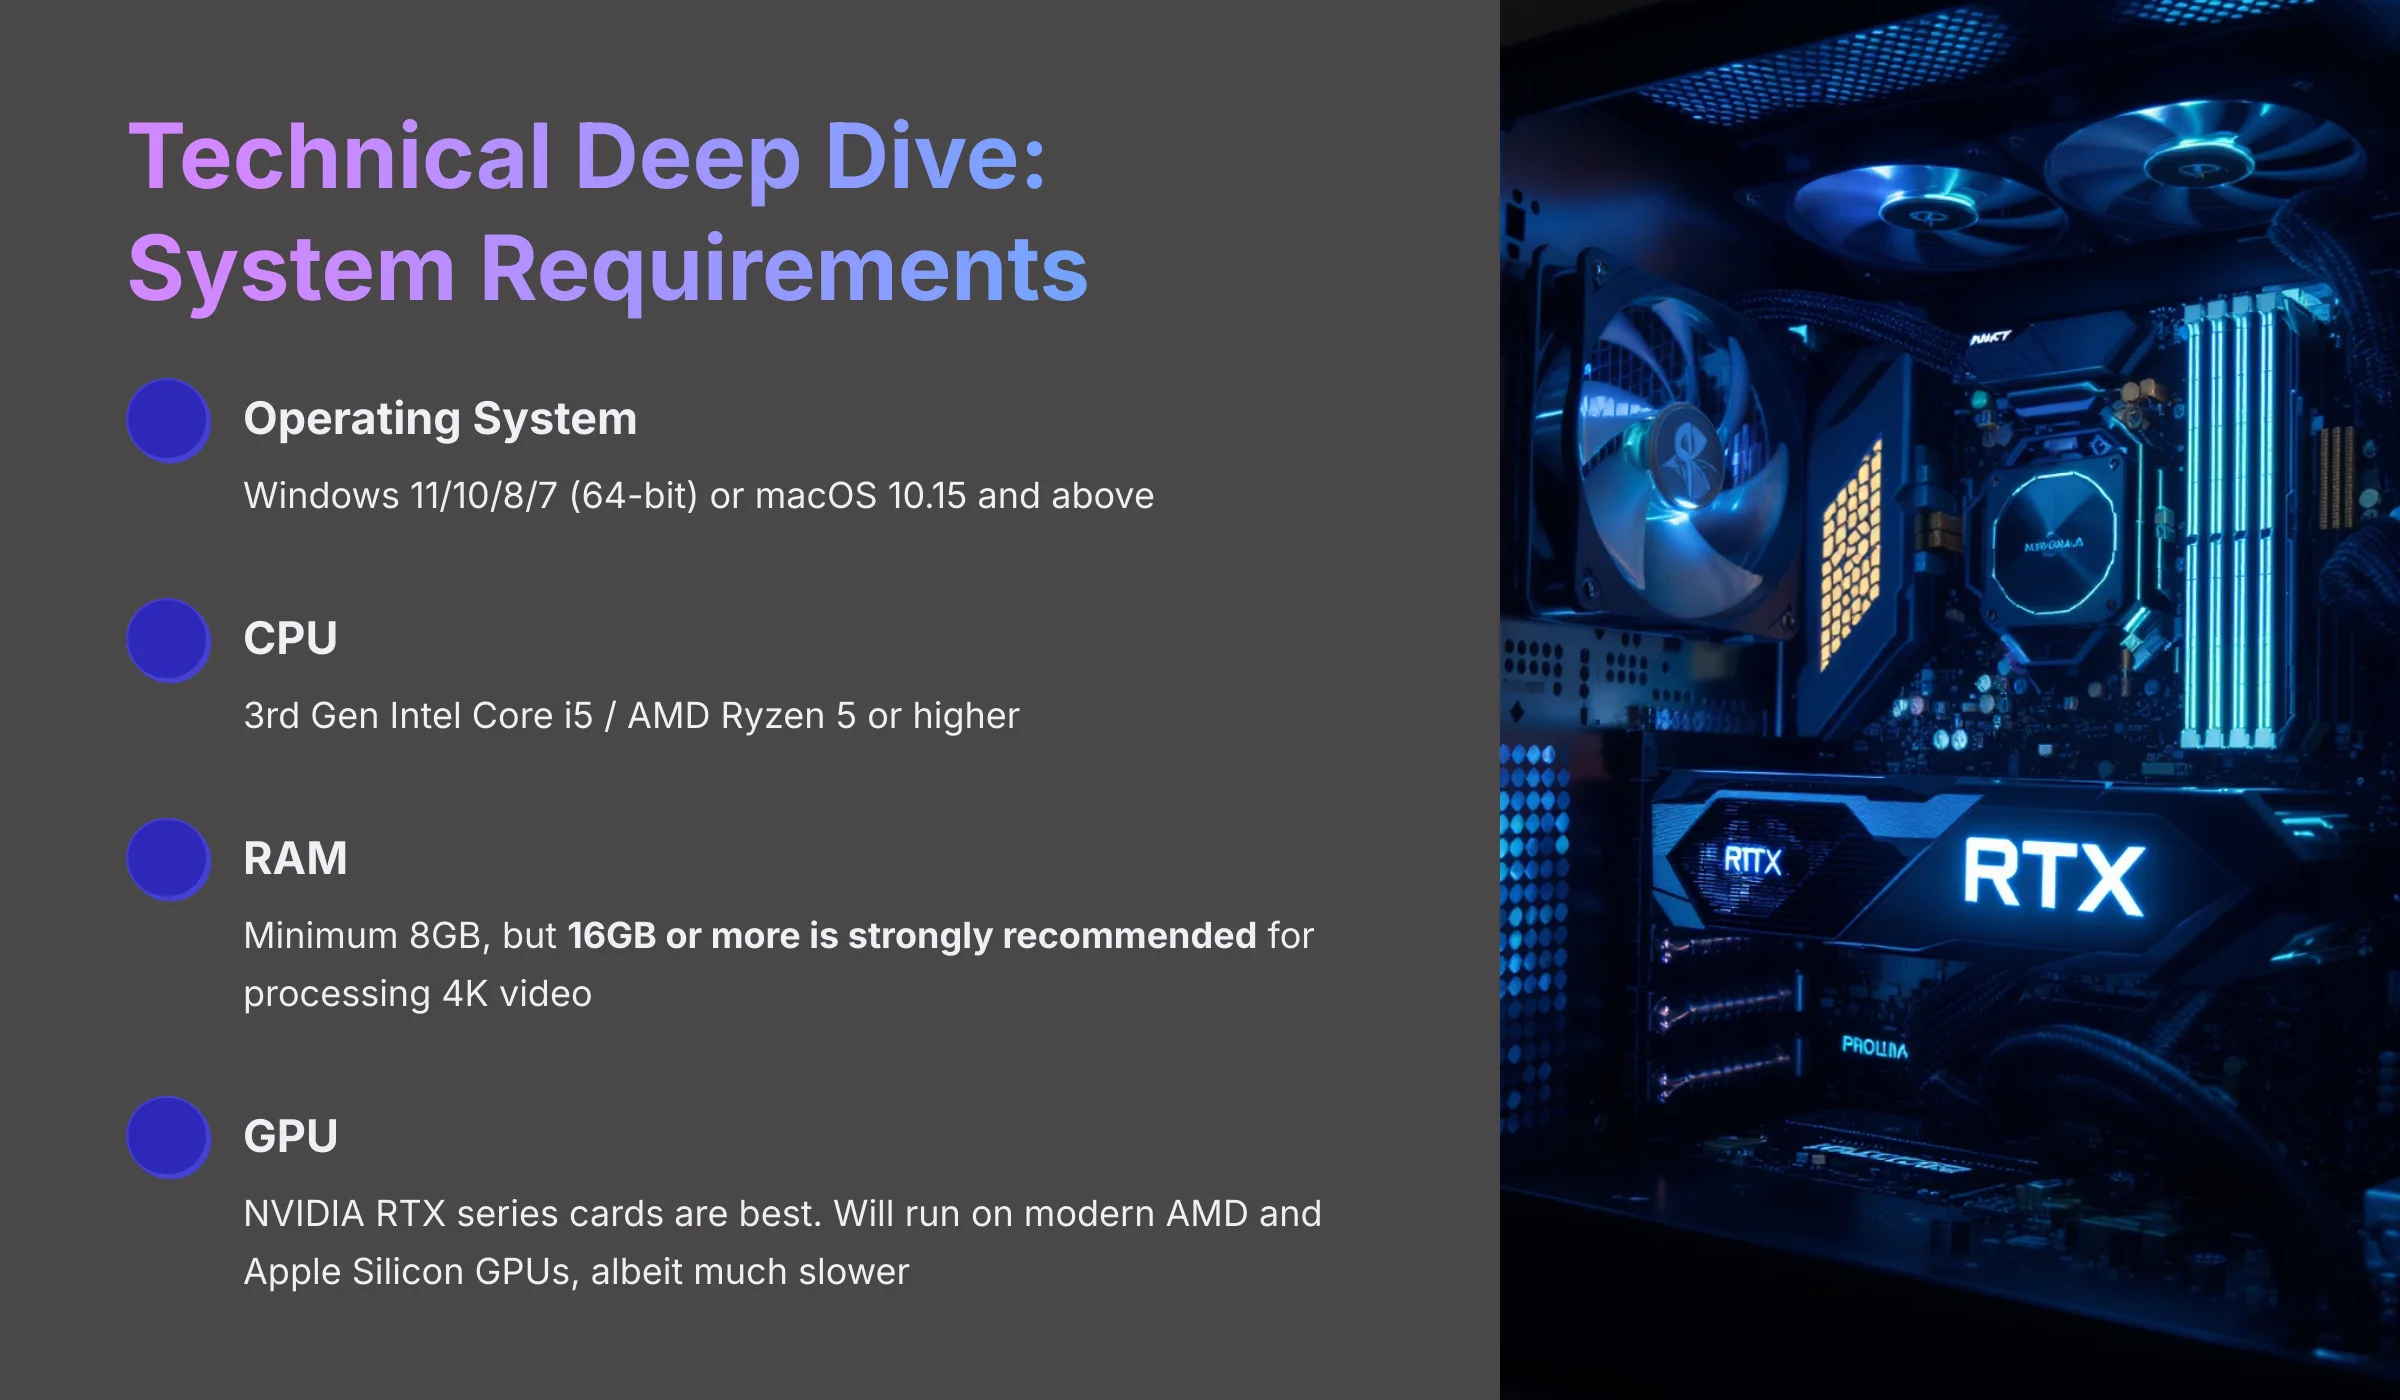Select the 'RAM' heading
Viewport: 2400px width, 1400px height.
pos(296,859)
